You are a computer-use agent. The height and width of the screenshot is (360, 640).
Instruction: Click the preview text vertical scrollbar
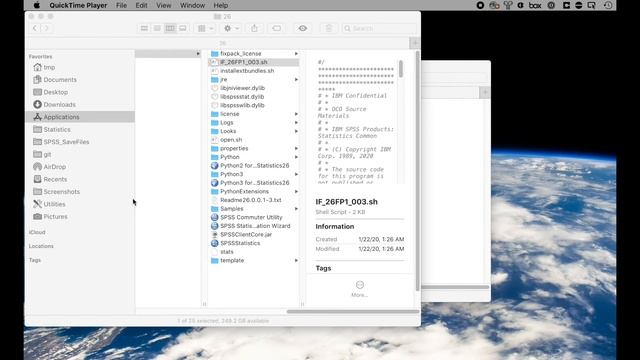[x=401, y=69]
